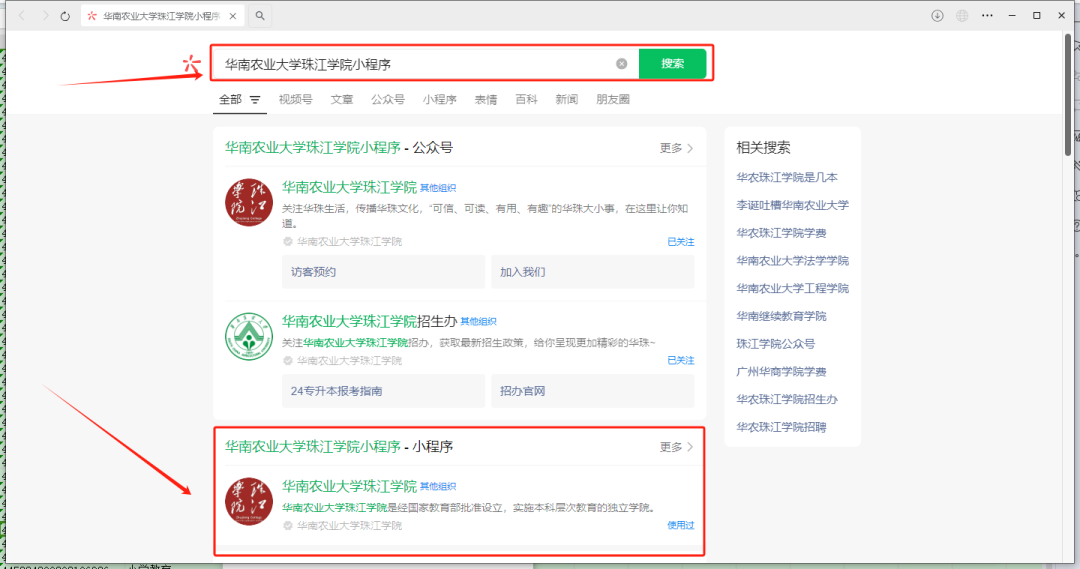Click related search 华南继续教育学院
Screen dimensions: 1080x569
[781, 316]
